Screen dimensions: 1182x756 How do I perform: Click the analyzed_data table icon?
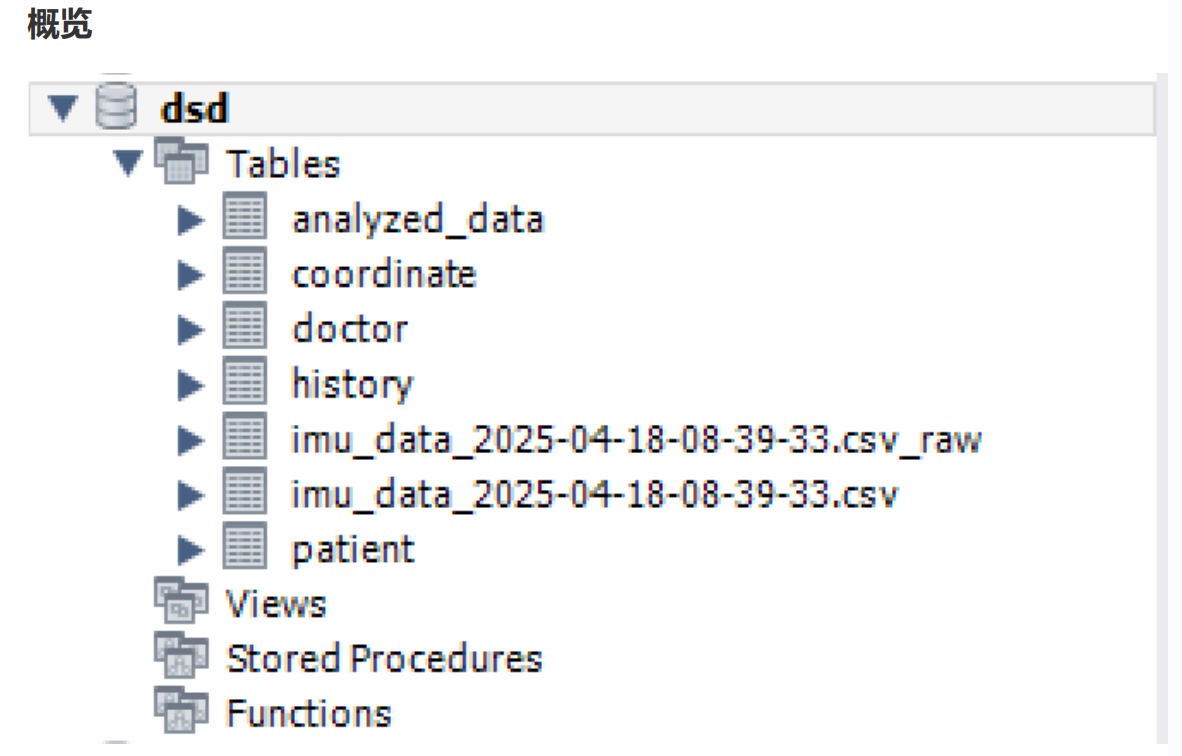pyautogui.click(x=244, y=218)
